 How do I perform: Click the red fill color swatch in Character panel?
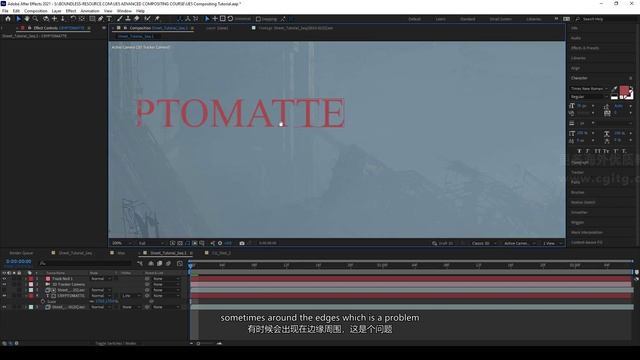tap(624, 91)
